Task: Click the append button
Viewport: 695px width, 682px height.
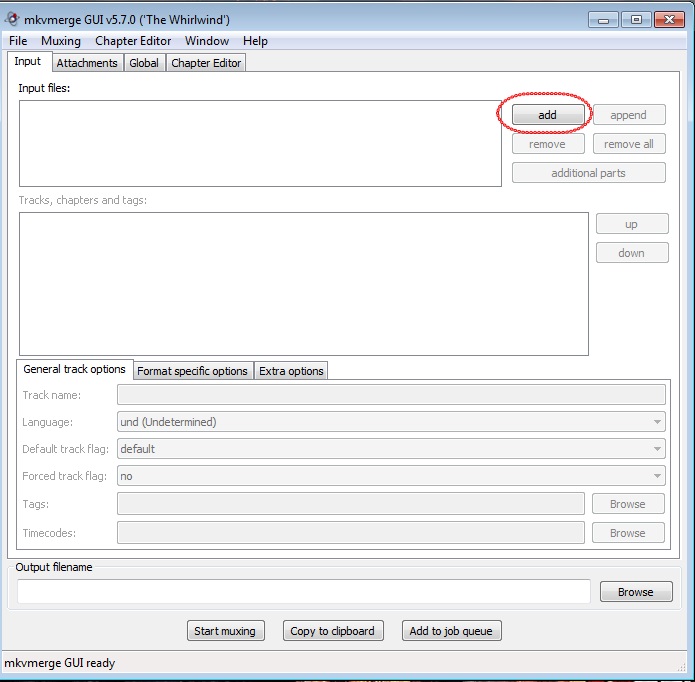Action: click(629, 115)
